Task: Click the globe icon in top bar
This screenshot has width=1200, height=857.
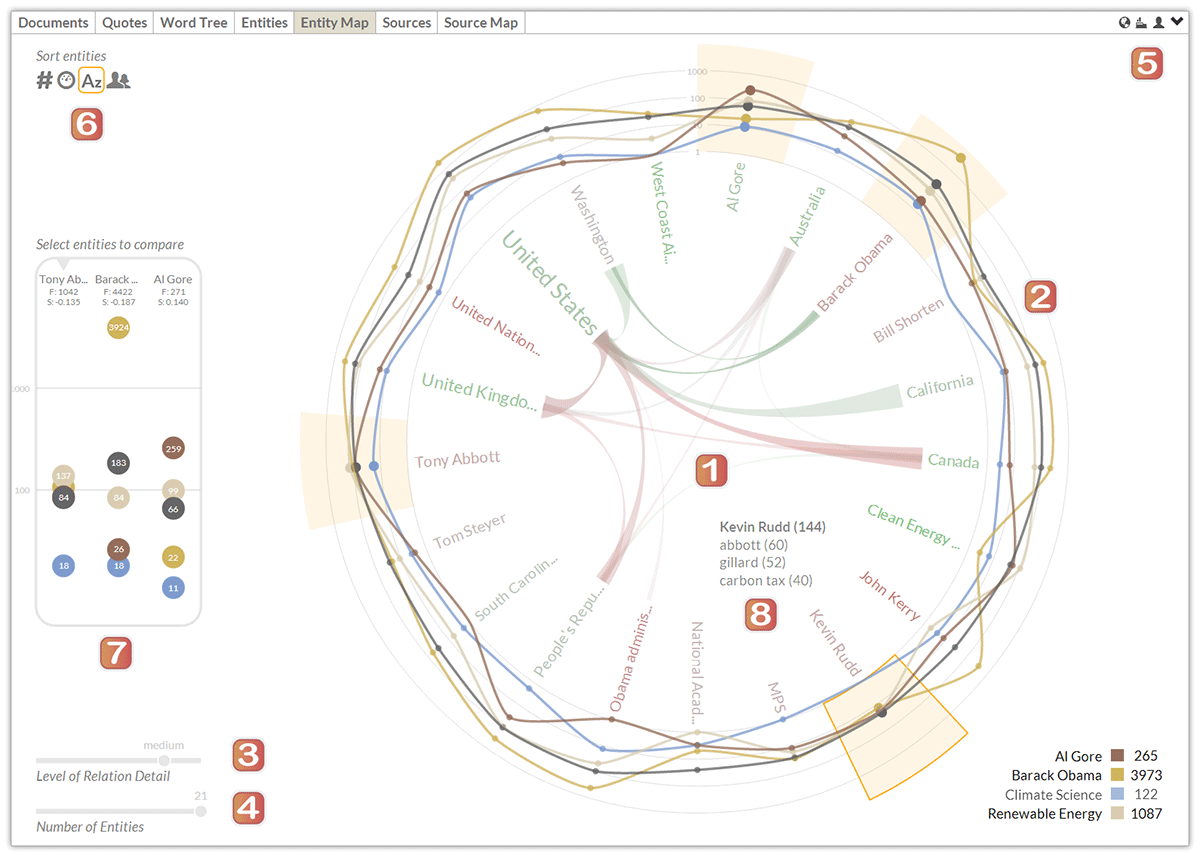Action: (x=1125, y=22)
